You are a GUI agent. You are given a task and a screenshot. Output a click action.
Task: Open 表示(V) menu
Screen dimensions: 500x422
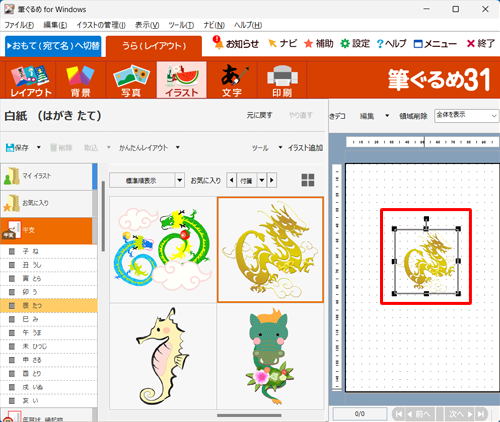coord(147,25)
